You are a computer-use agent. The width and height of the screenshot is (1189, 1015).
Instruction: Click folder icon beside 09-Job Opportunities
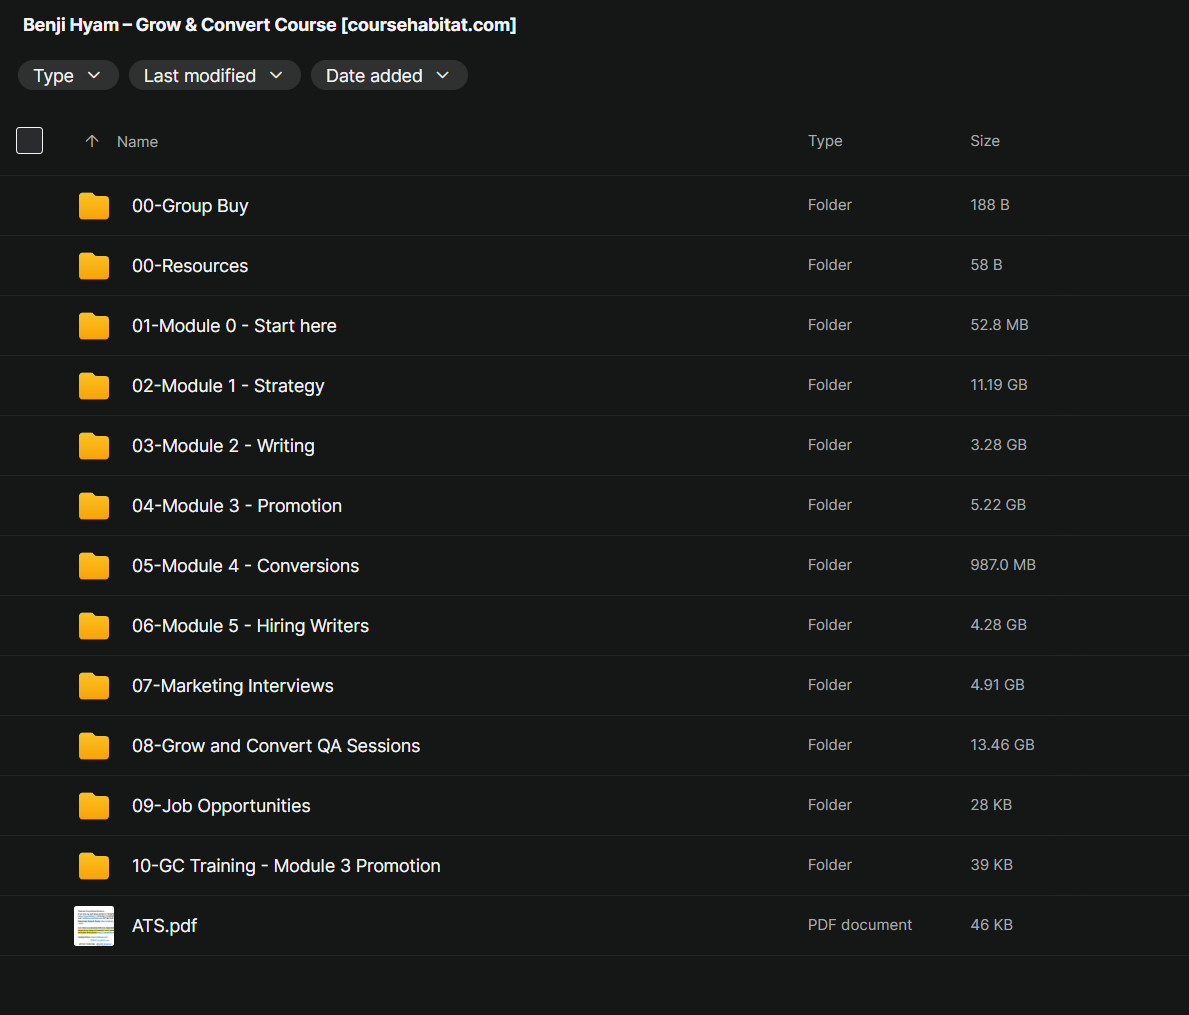[x=94, y=806]
